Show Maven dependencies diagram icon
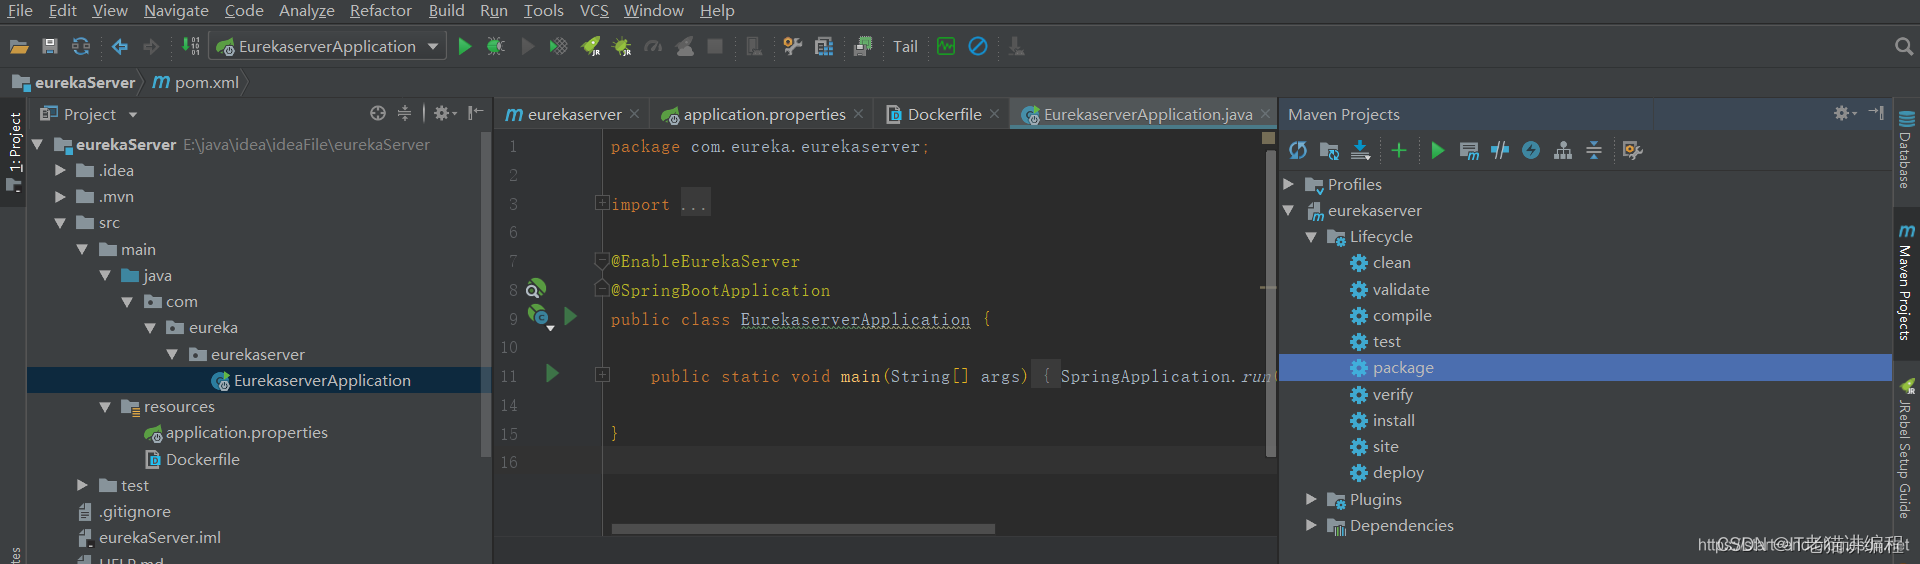 pos(1563,150)
